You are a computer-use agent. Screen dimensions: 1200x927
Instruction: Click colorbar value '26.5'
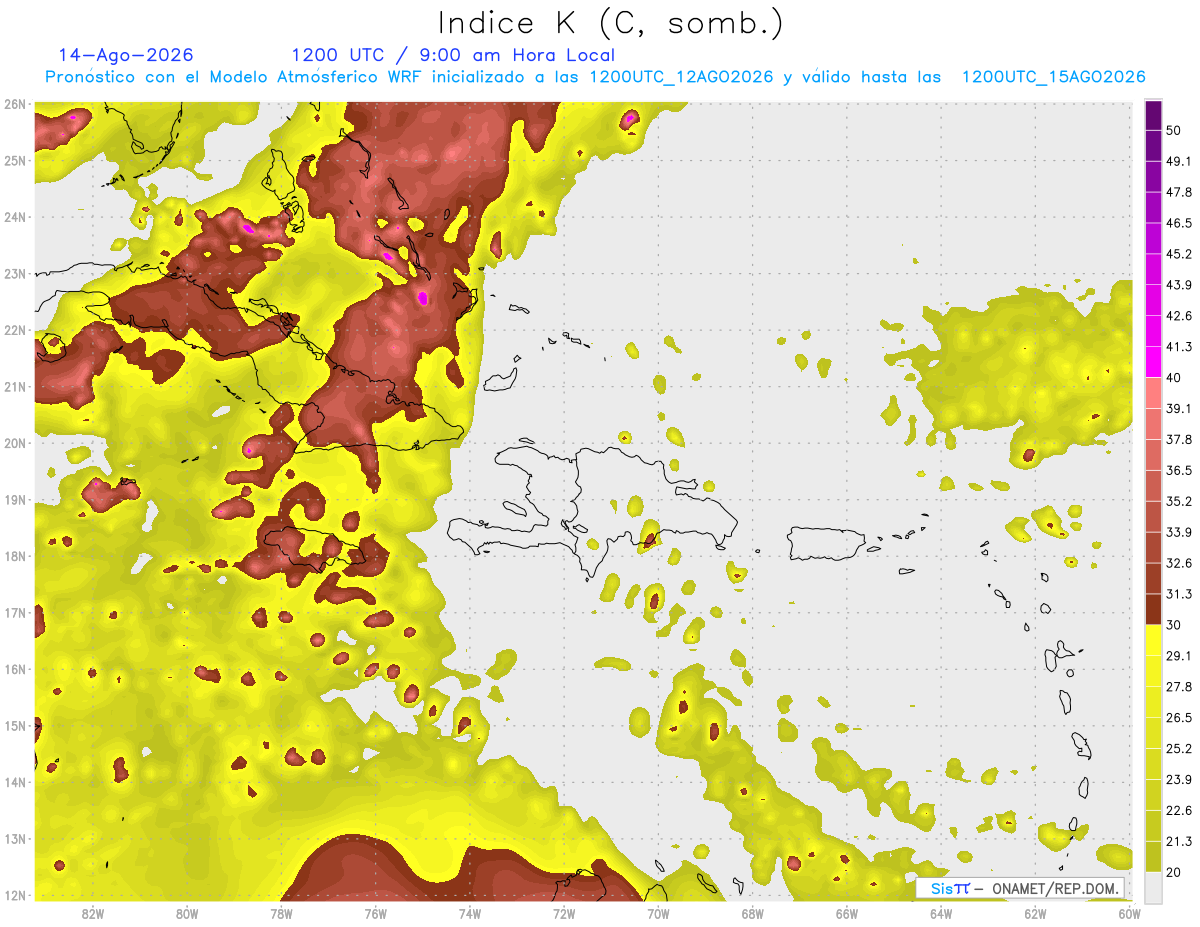click(x=1179, y=717)
